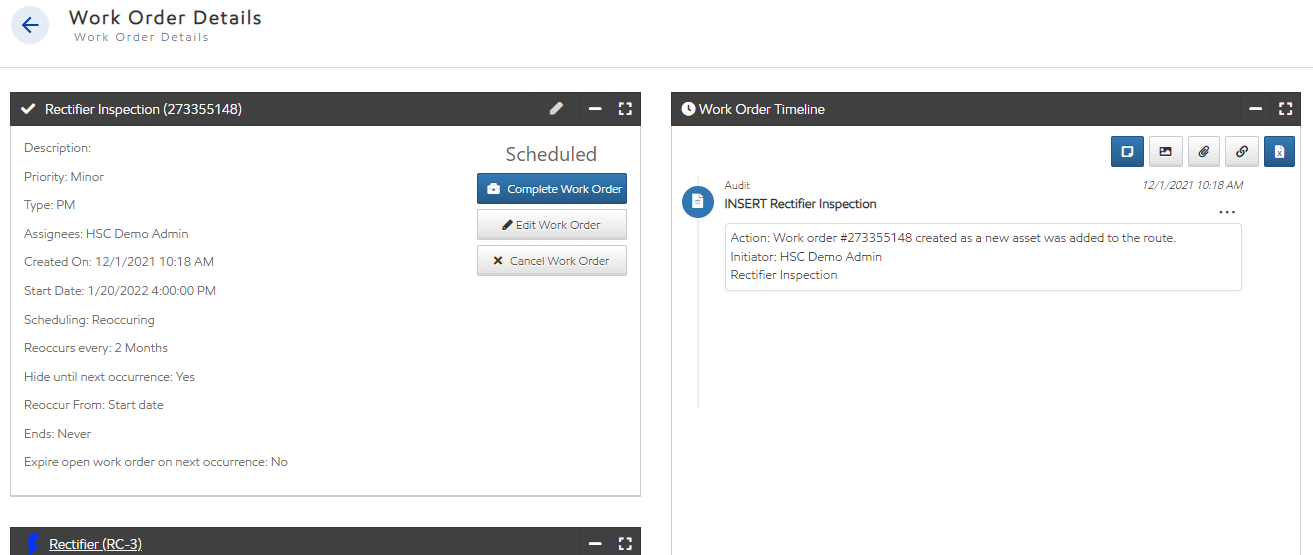1313x555 pixels.
Task: Add a link with the chain icon
Action: click(x=1241, y=152)
